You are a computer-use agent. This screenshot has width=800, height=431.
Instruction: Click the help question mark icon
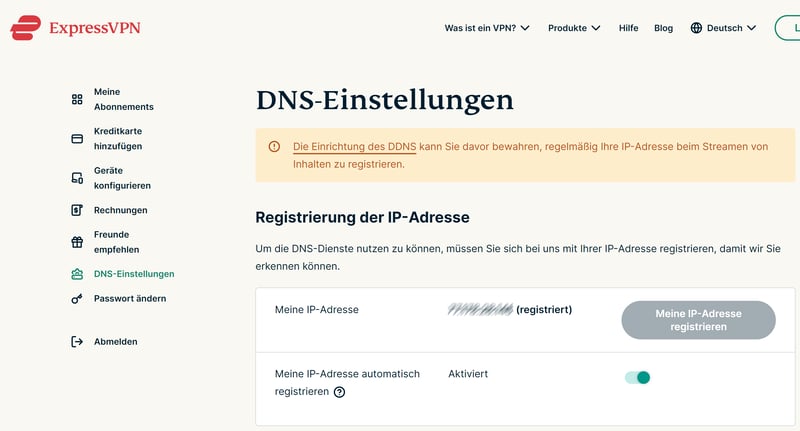coord(339,392)
